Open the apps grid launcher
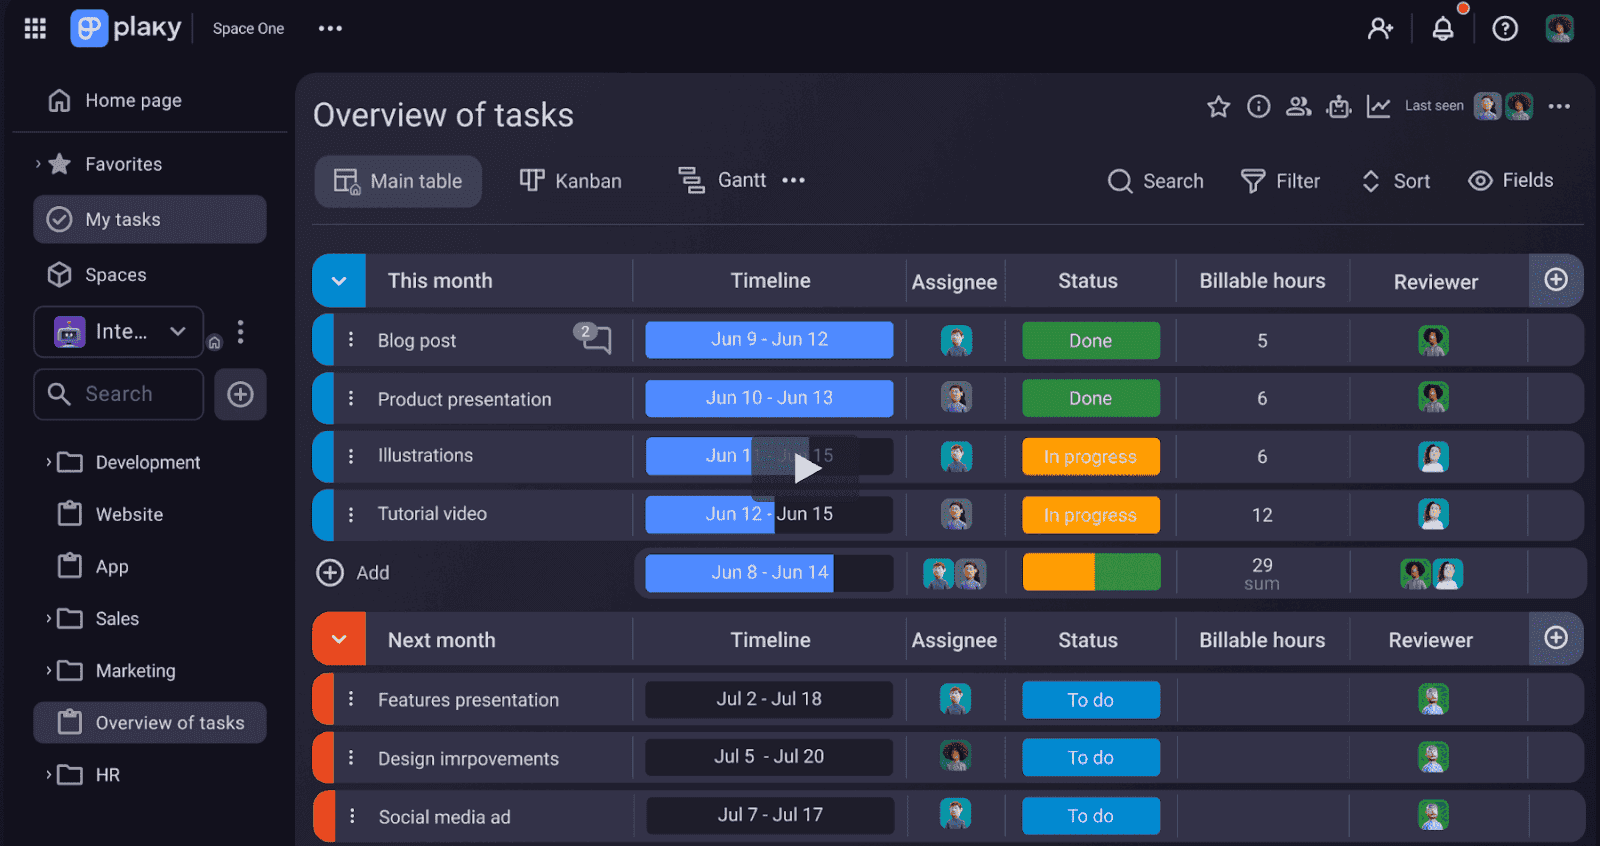Screen dimensions: 1600x846 35,28
